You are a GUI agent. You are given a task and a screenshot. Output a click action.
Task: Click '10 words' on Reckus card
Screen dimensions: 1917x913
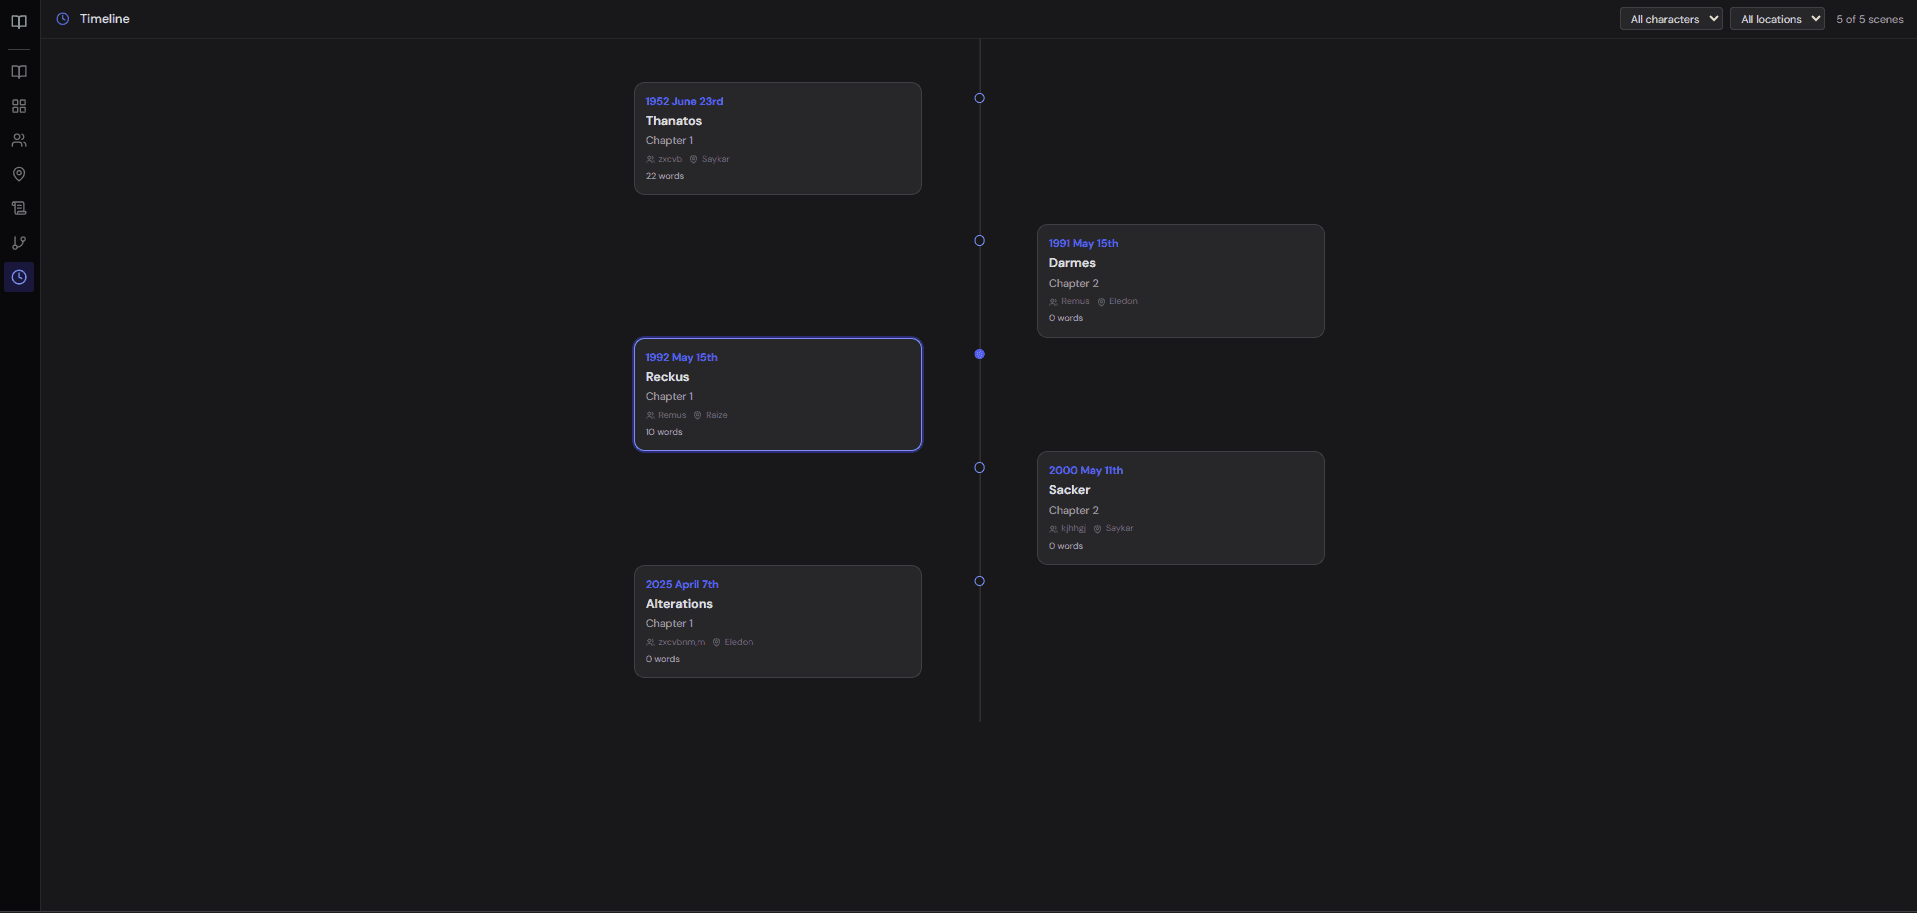664,432
